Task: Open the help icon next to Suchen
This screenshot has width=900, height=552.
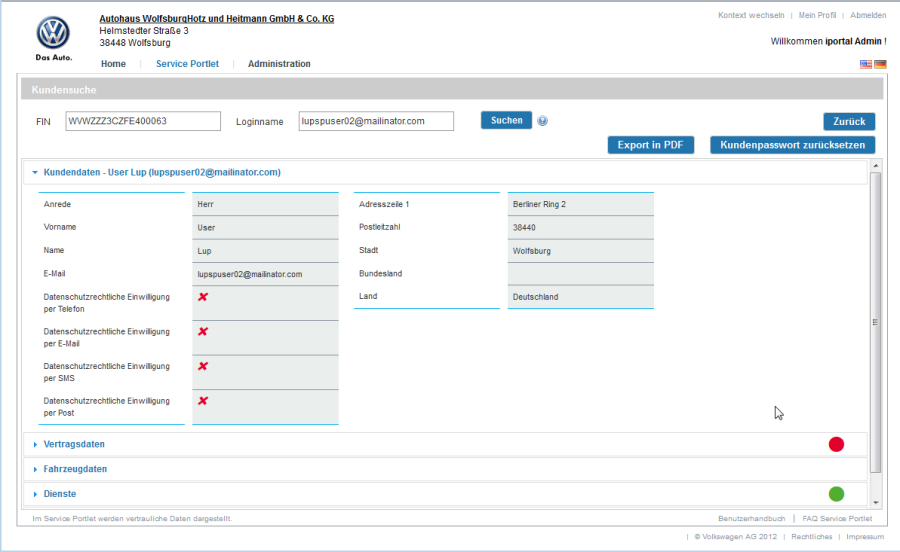Action: click(543, 121)
